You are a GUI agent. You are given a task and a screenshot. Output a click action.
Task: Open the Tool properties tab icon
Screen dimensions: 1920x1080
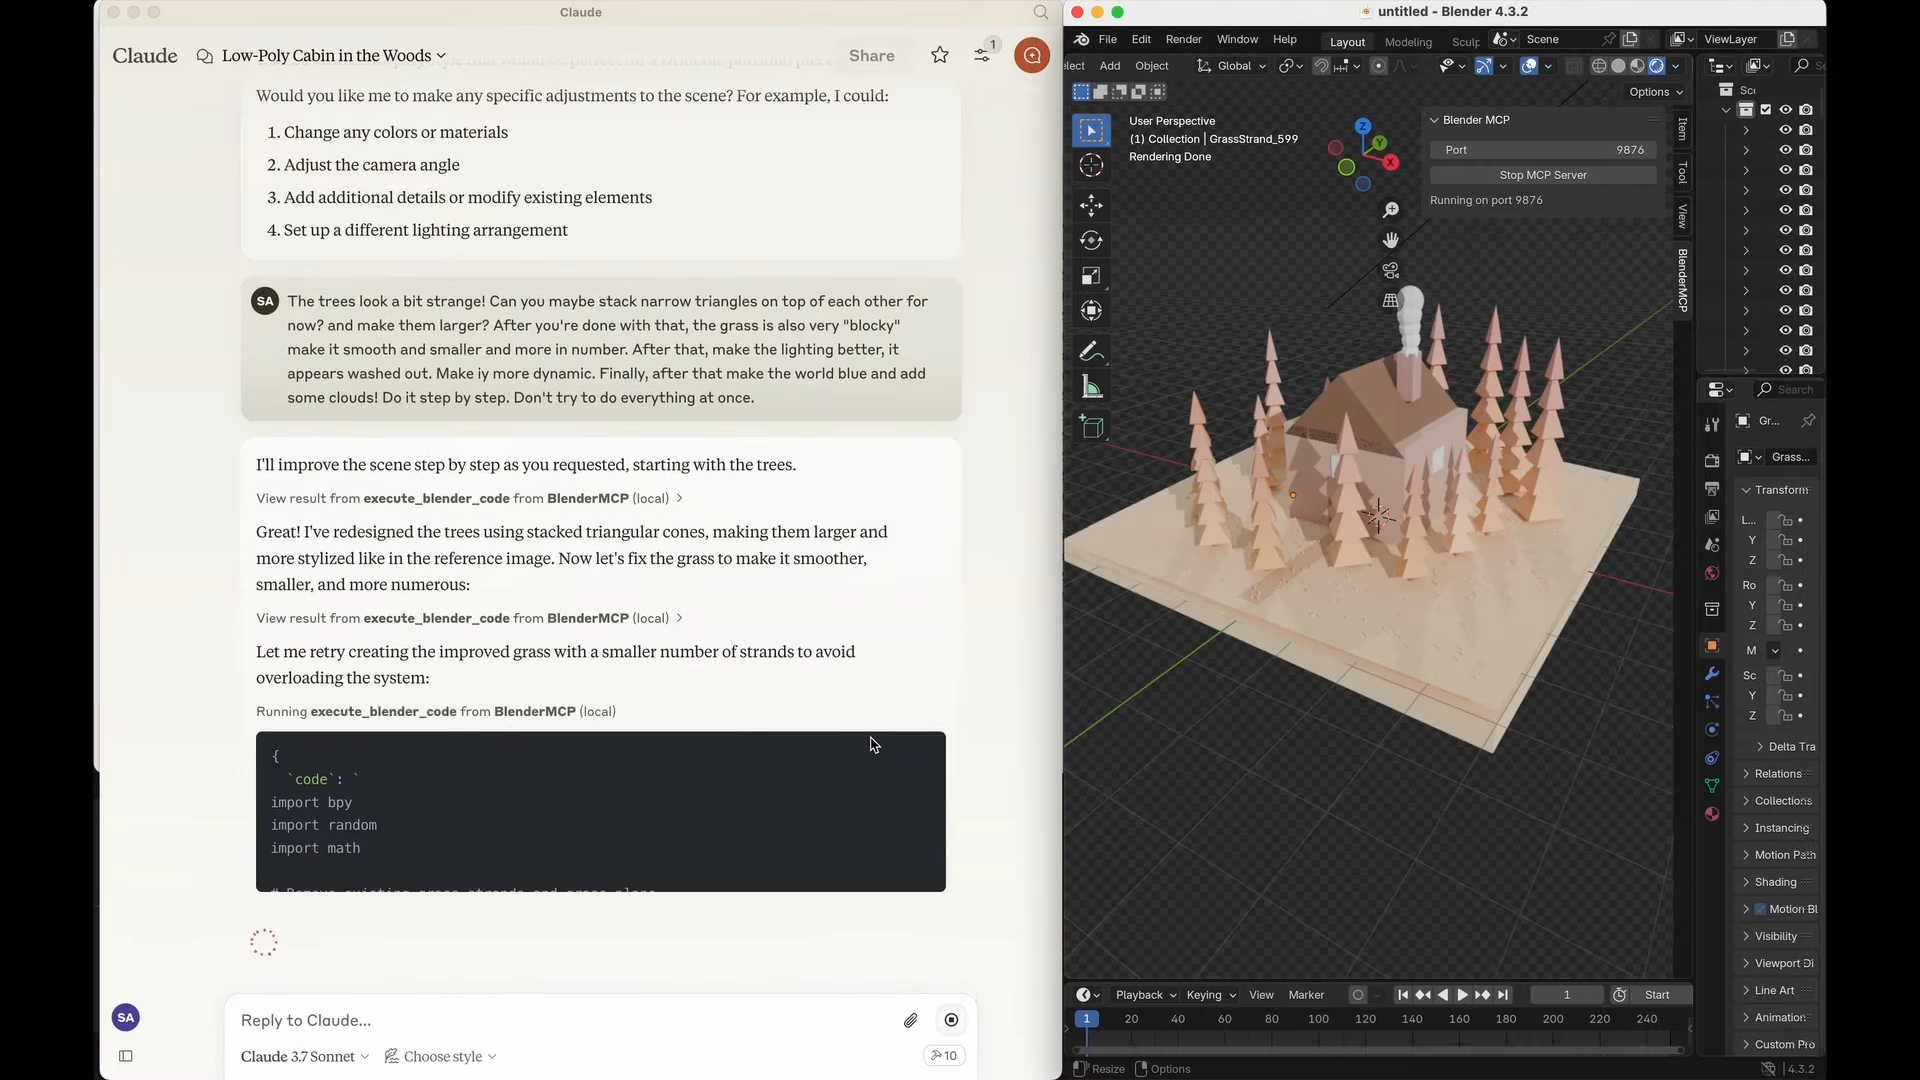point(1712,425)
